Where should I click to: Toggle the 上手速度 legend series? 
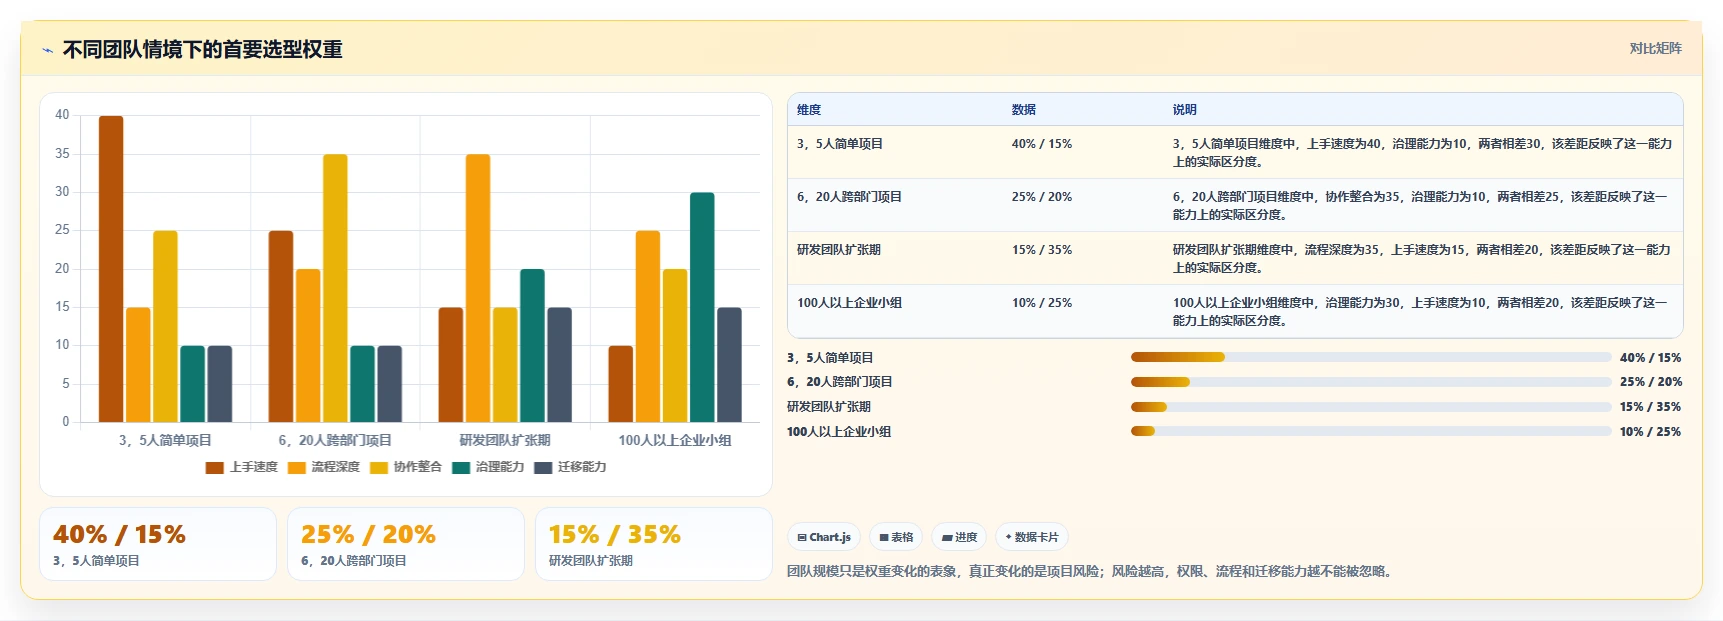coord(241,467)
